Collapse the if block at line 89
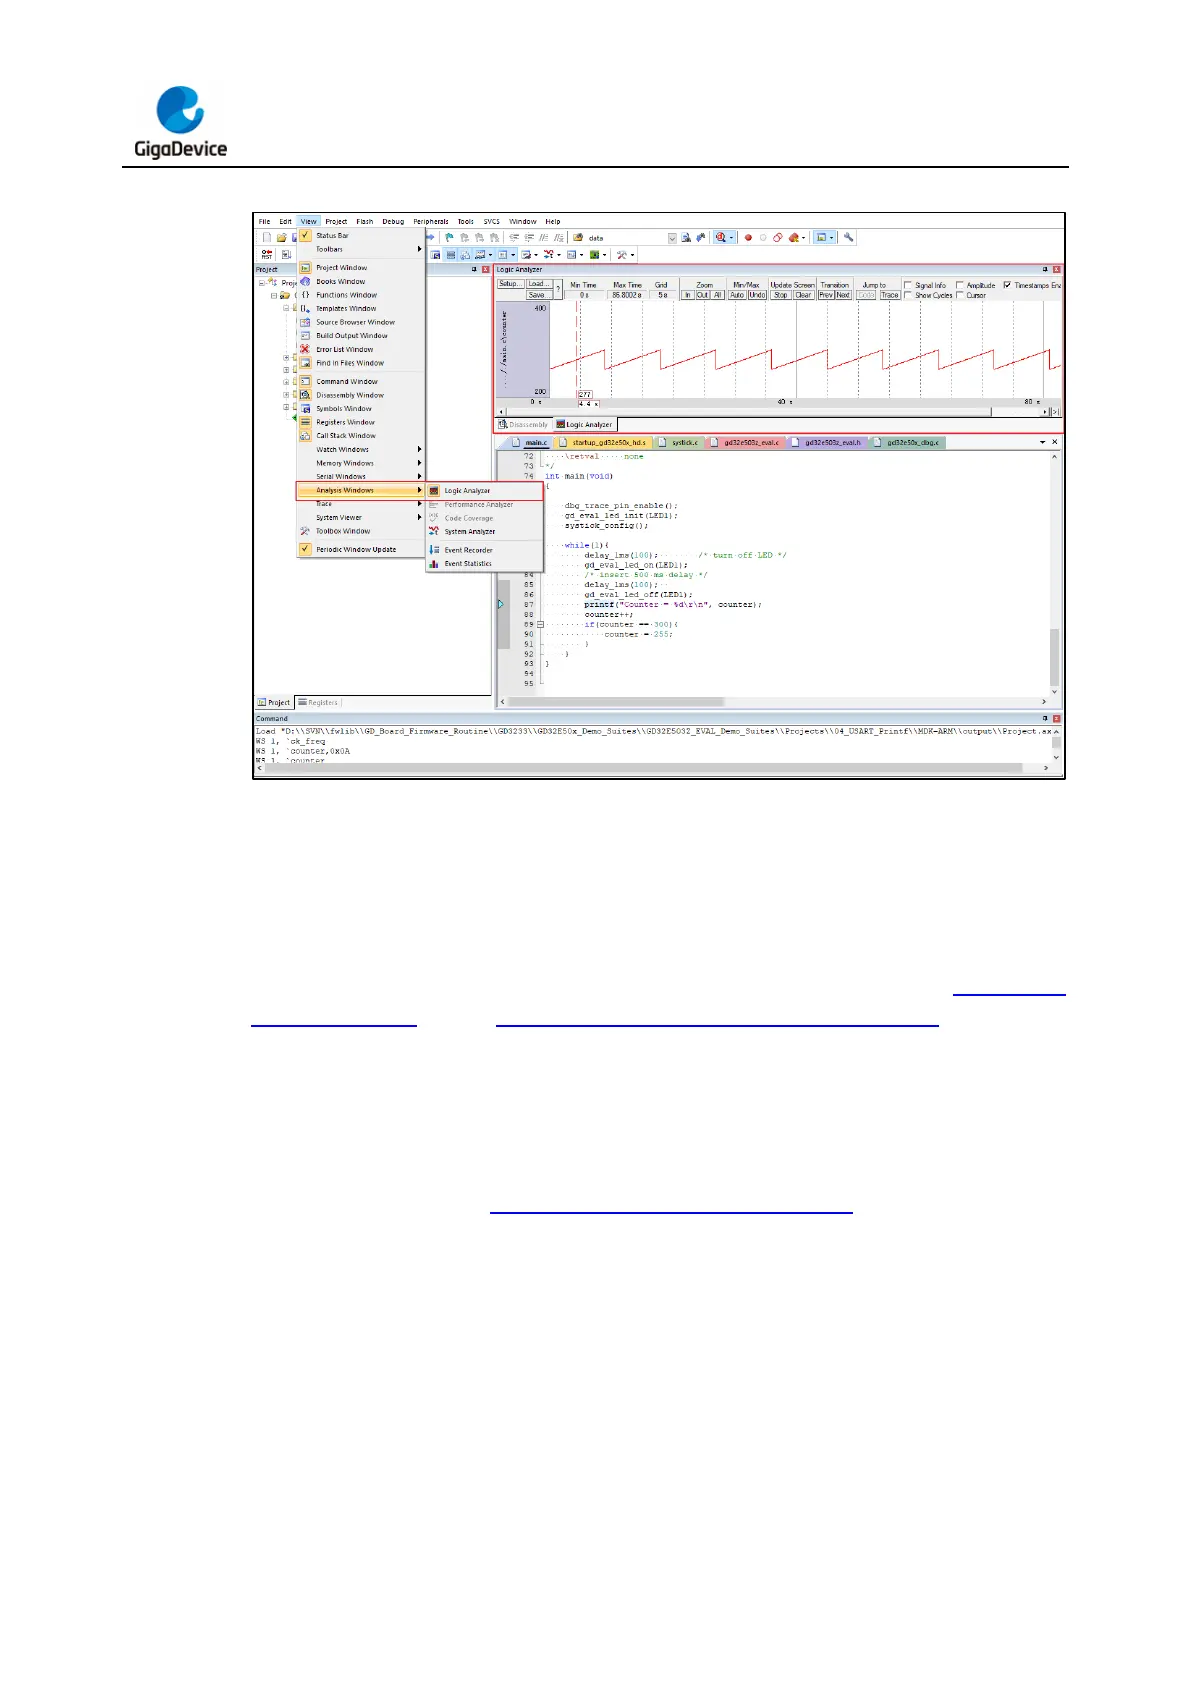 coord(540,625)
